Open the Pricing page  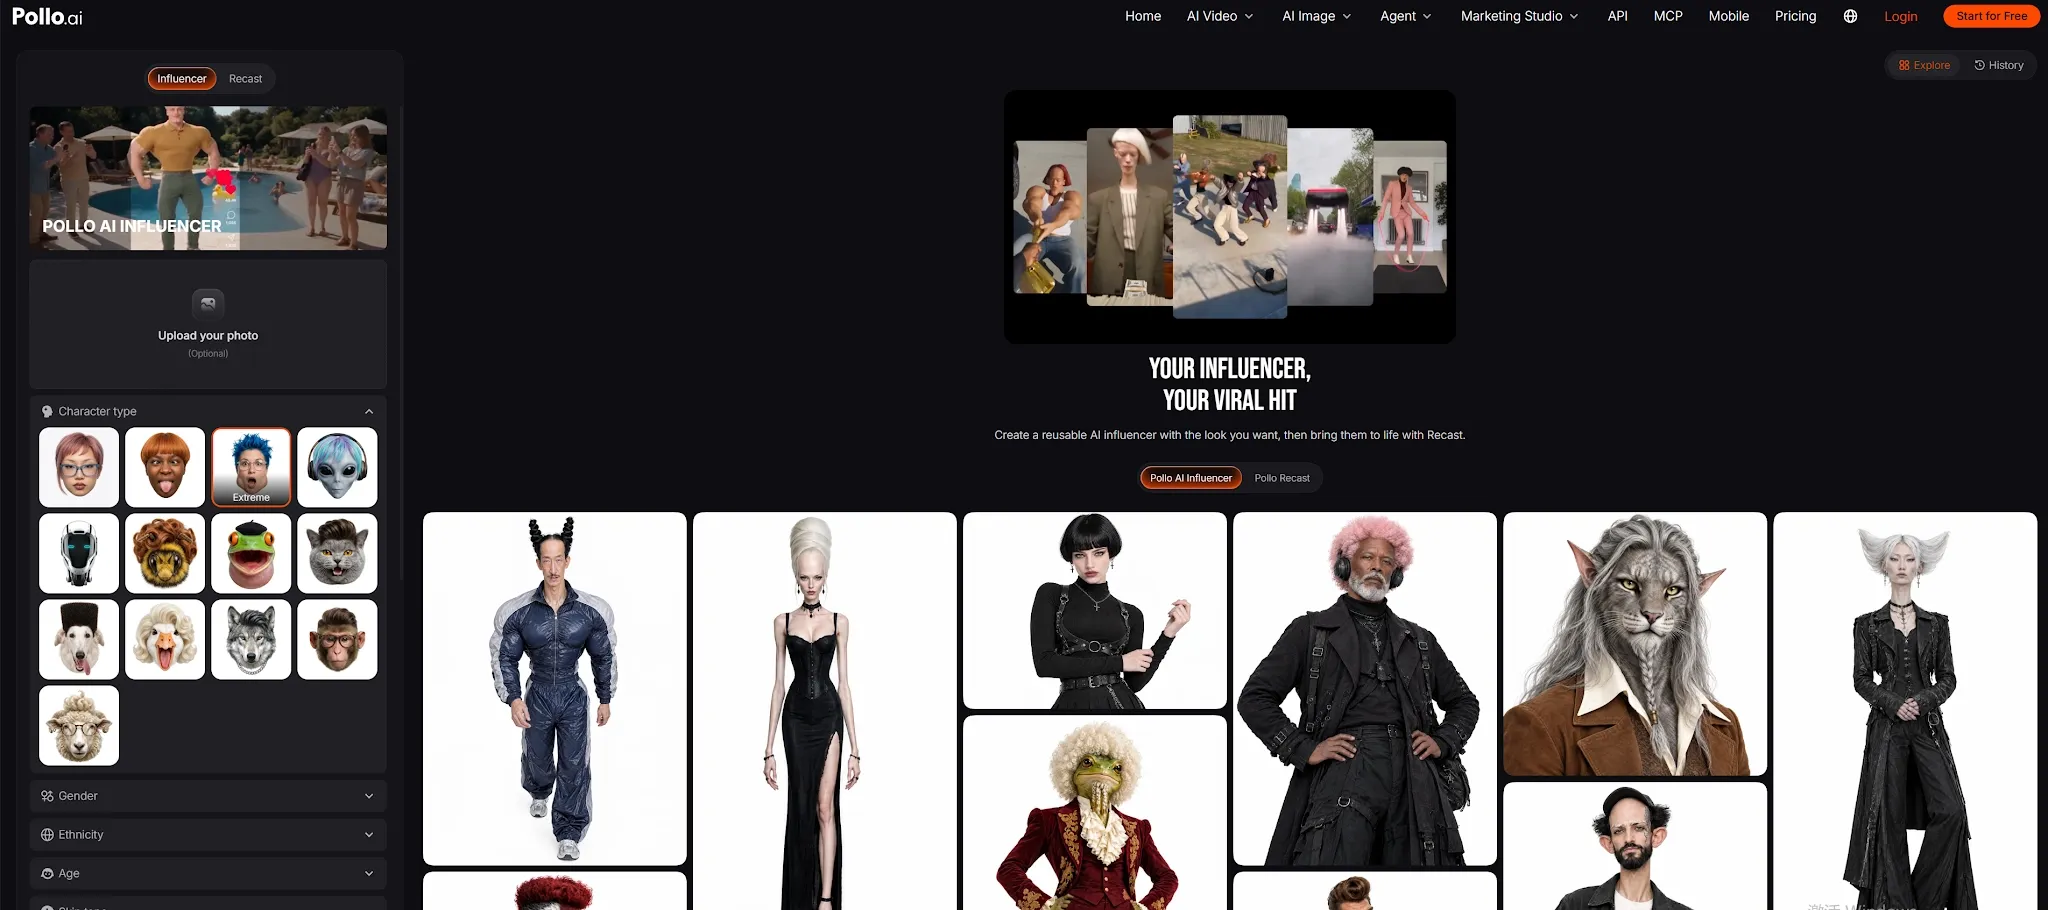point(1795,16)
